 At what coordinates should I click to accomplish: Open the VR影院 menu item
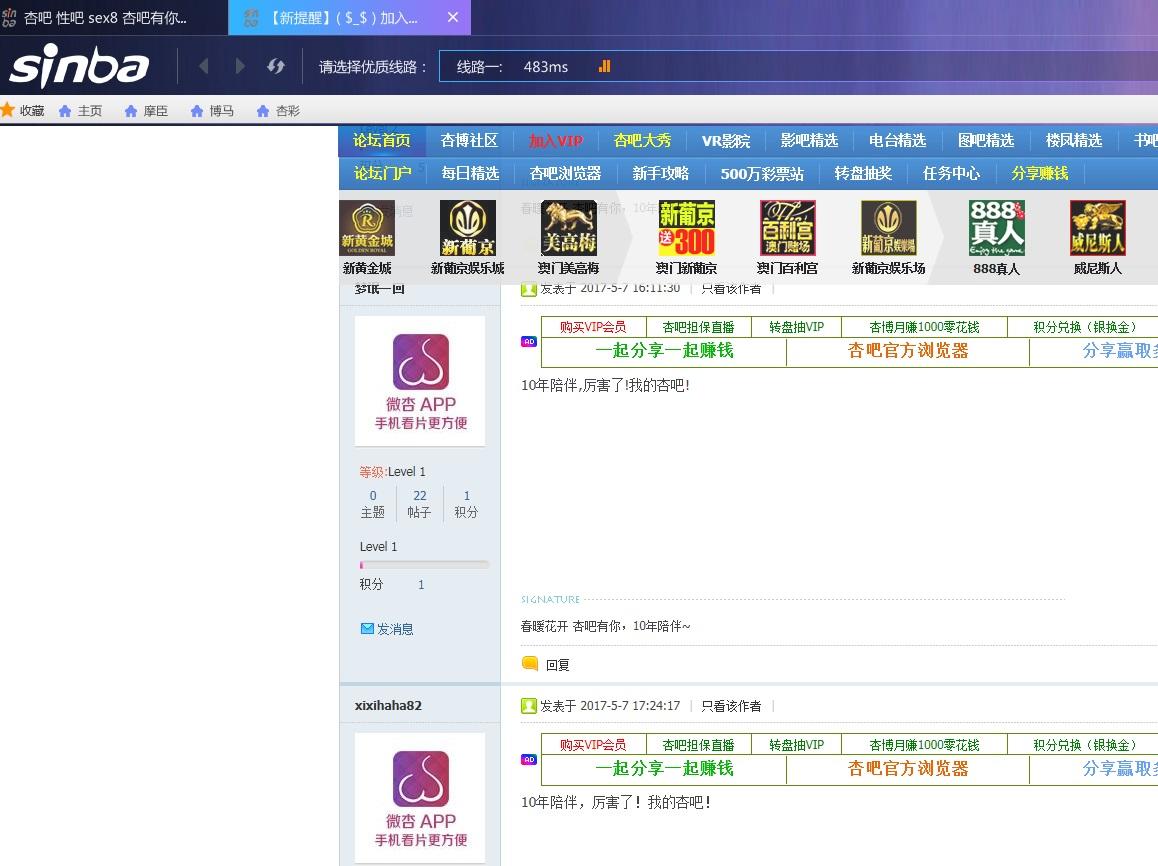(725, 140)
